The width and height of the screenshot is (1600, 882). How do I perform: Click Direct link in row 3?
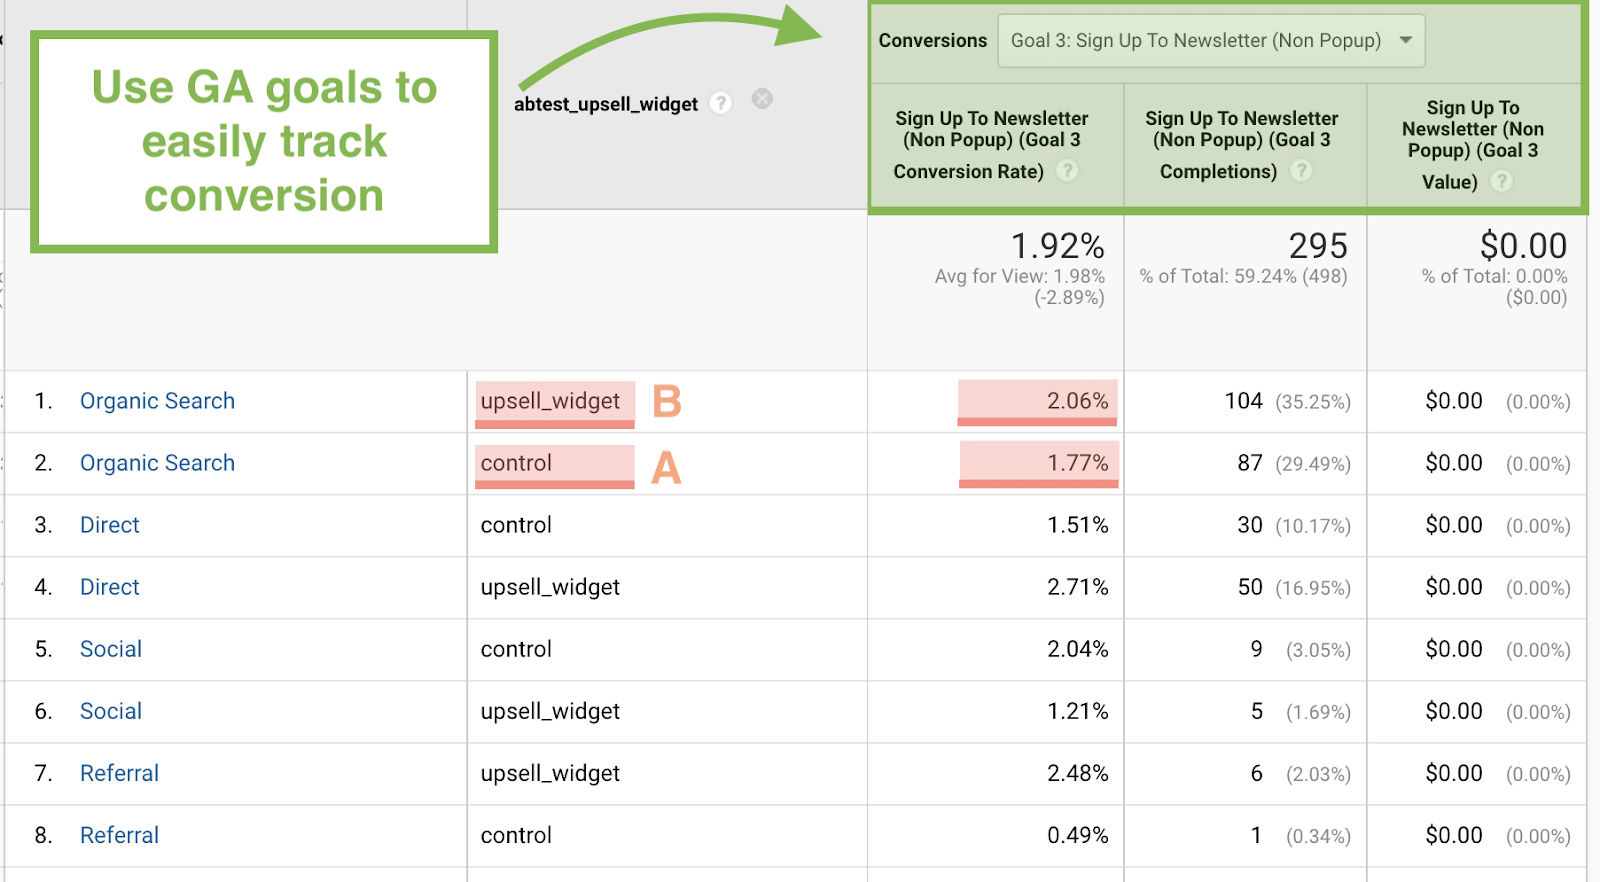[x=110, y=525]
